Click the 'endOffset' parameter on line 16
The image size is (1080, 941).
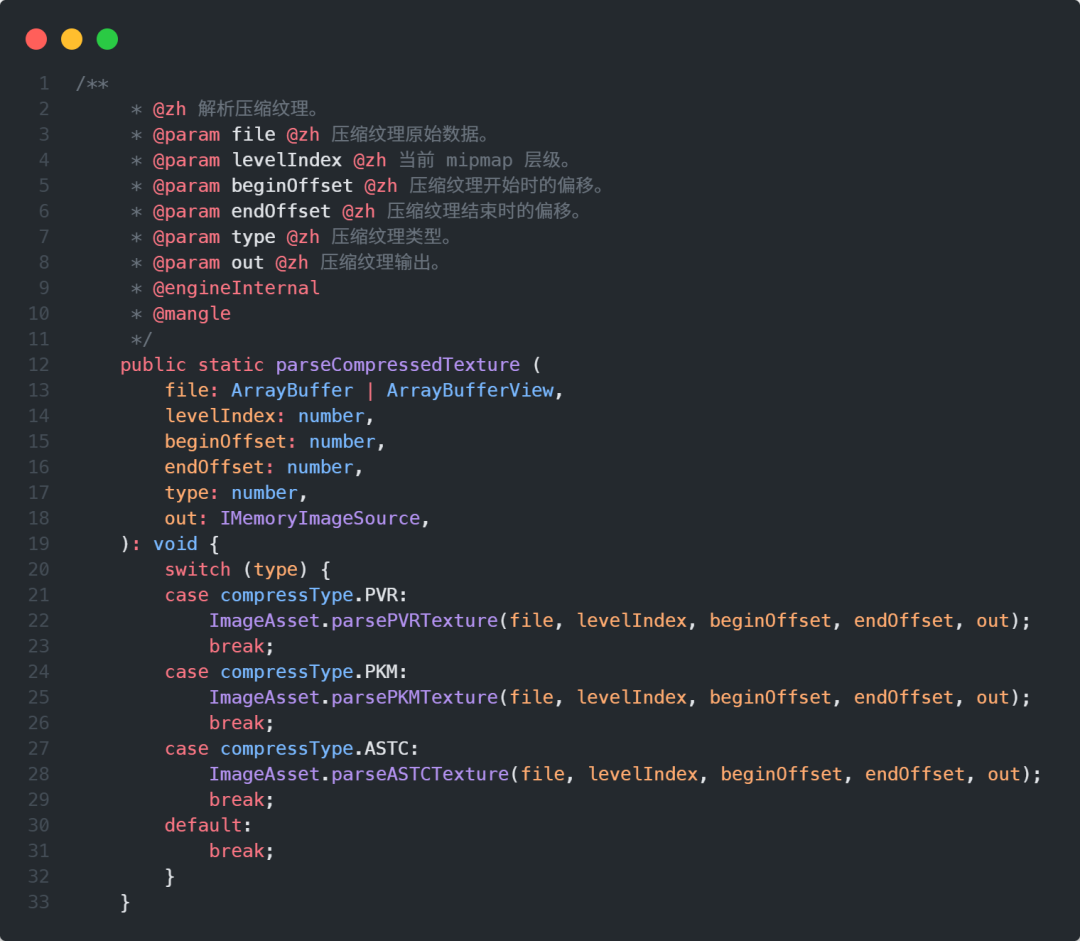(214, 467)
